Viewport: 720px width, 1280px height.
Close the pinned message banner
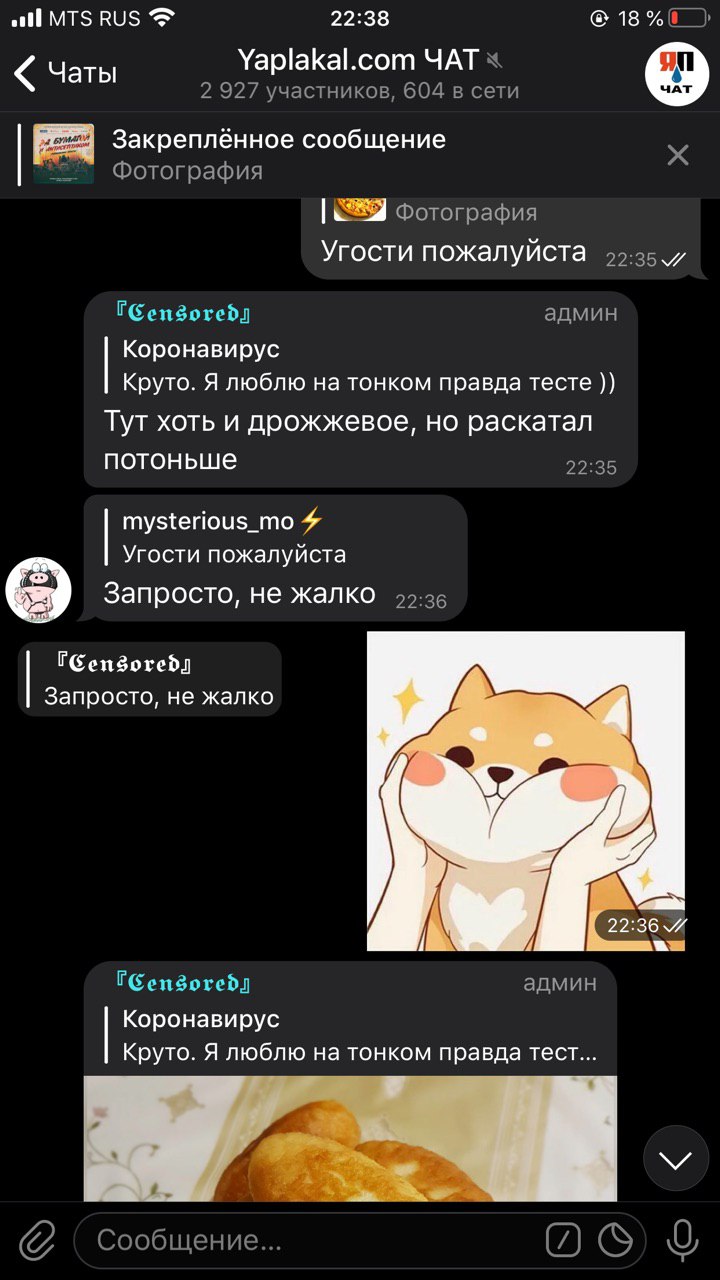(x=678, y=155)
